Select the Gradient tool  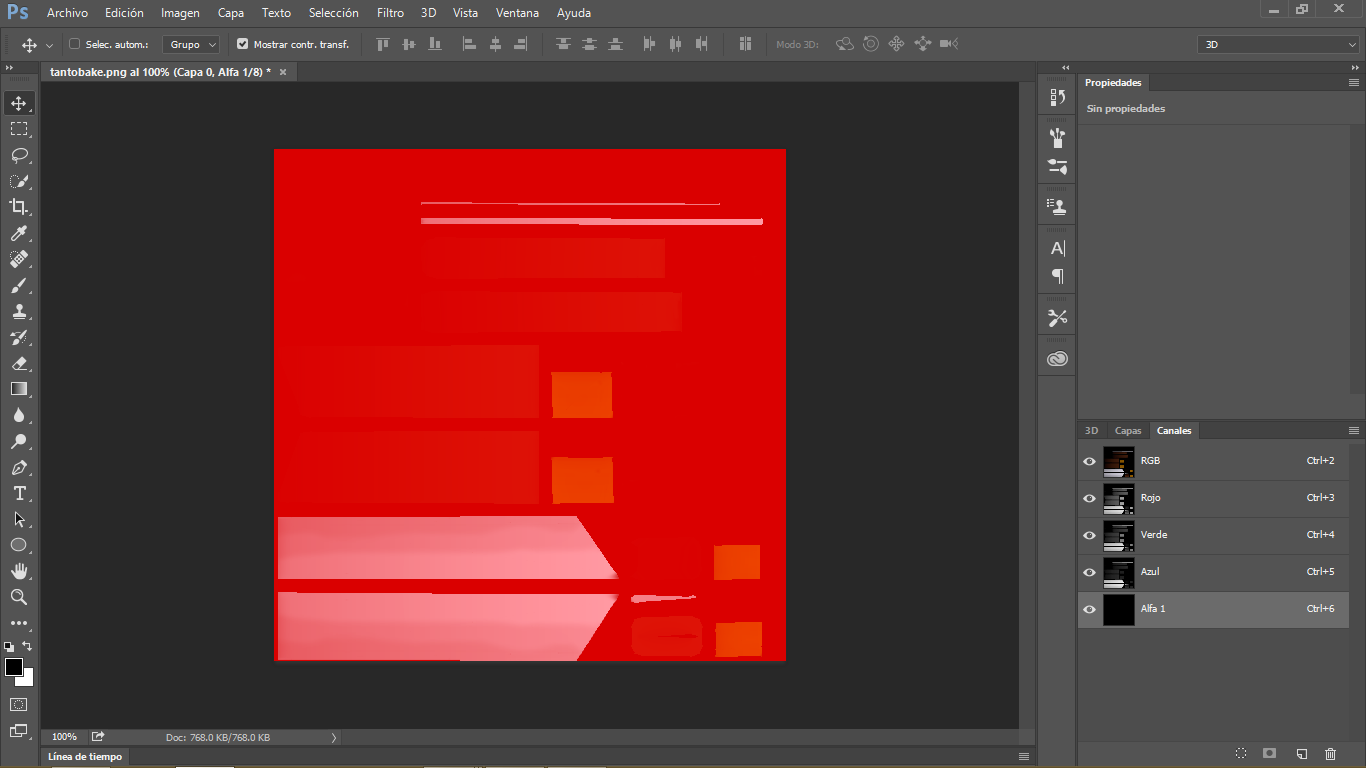click(19, 389)
